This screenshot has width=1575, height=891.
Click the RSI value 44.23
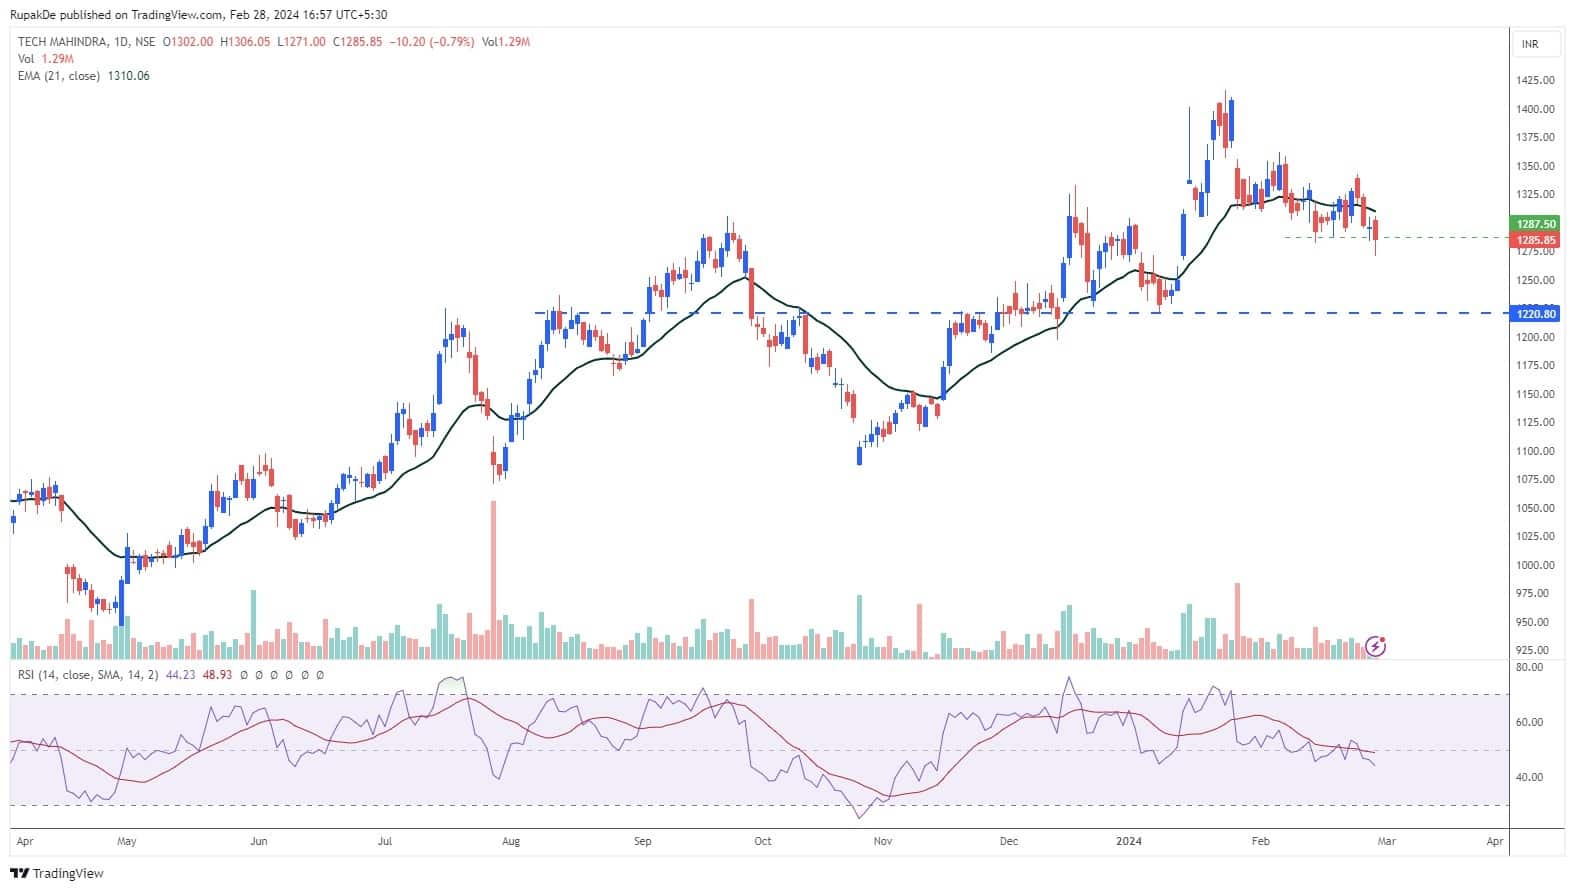[x=180, y=675]
